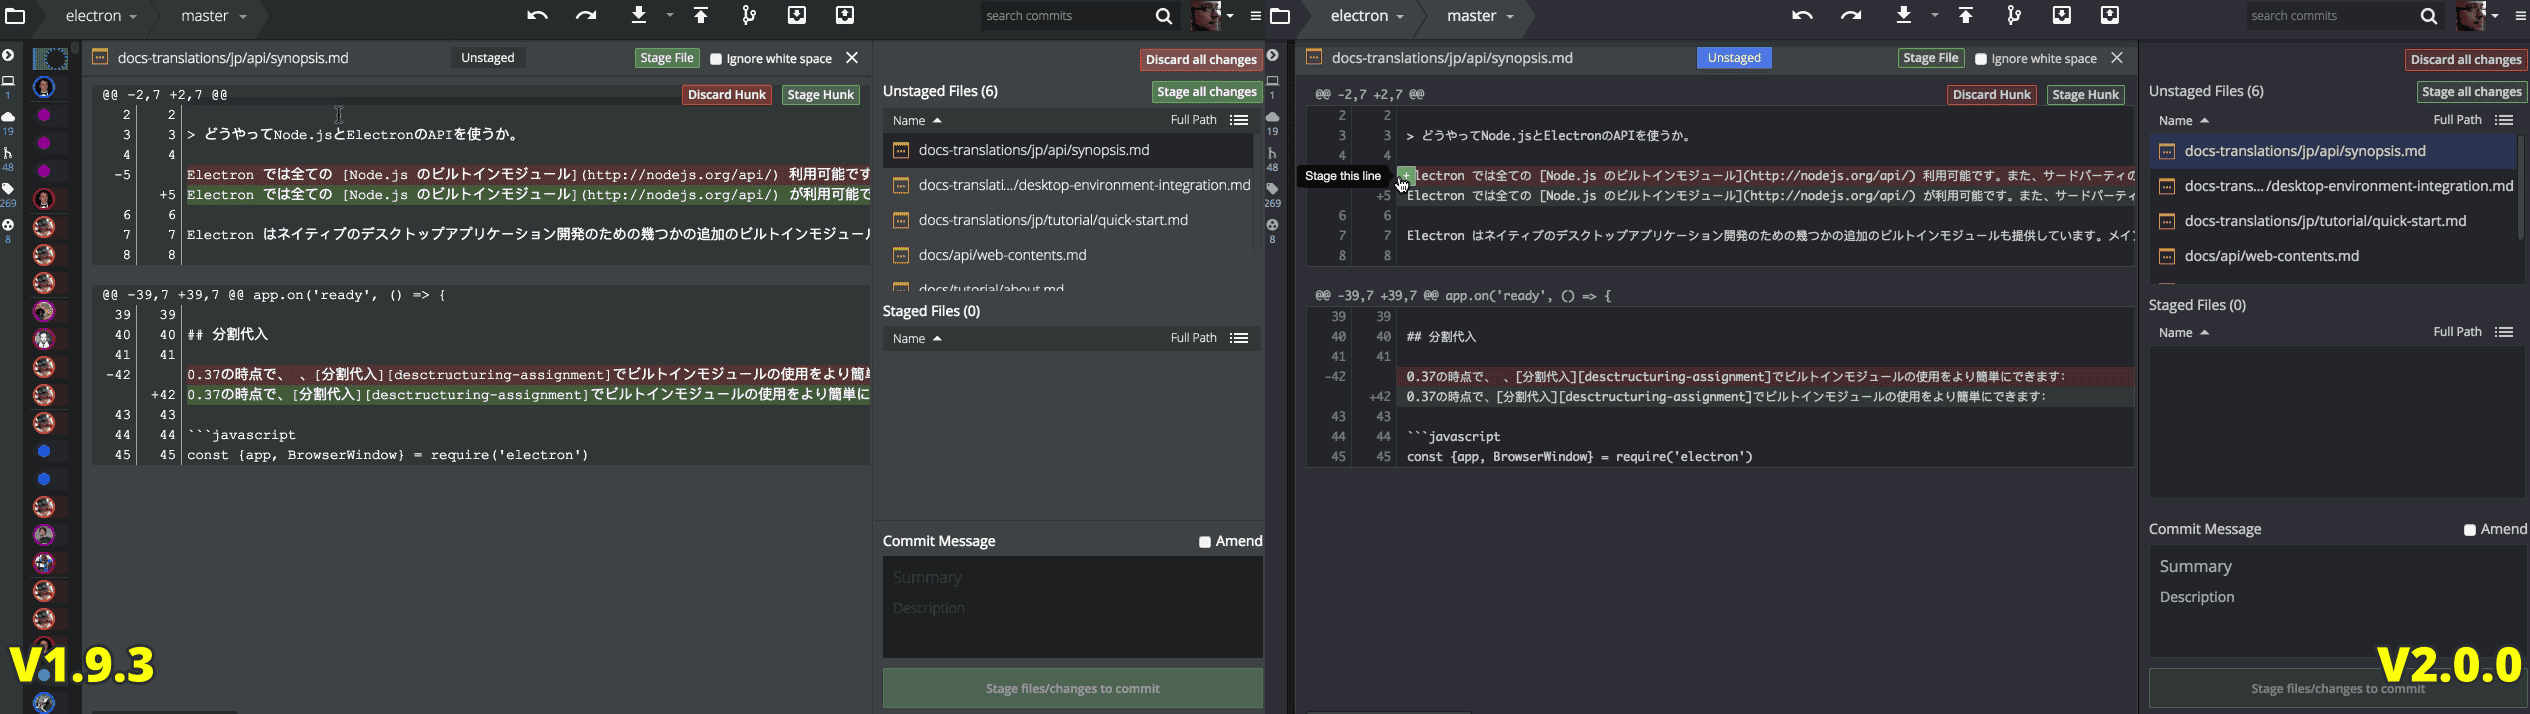This screenshot has height=714, width=2530.
Task: Click Stage all changes in v1.9.3 window
Action: [1206, 92]
